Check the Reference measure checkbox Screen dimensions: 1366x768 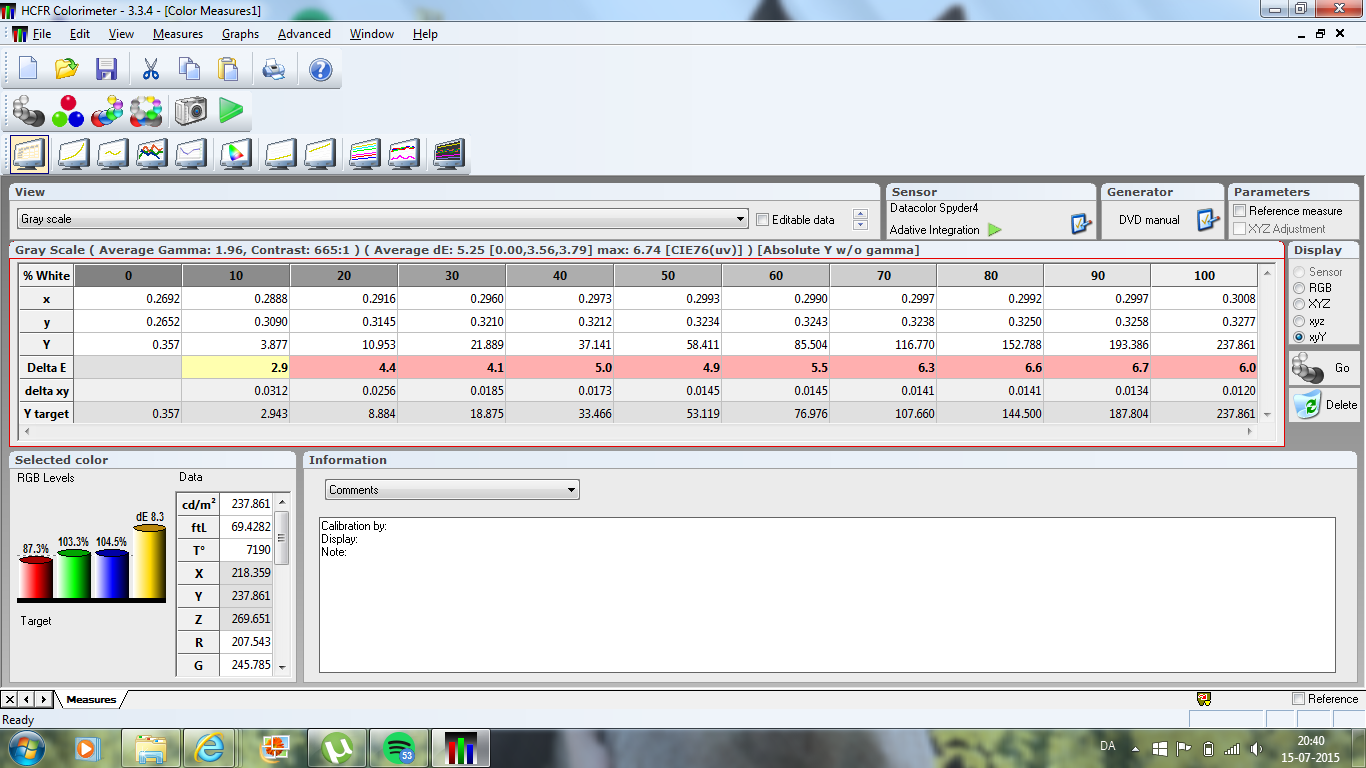1240,211
